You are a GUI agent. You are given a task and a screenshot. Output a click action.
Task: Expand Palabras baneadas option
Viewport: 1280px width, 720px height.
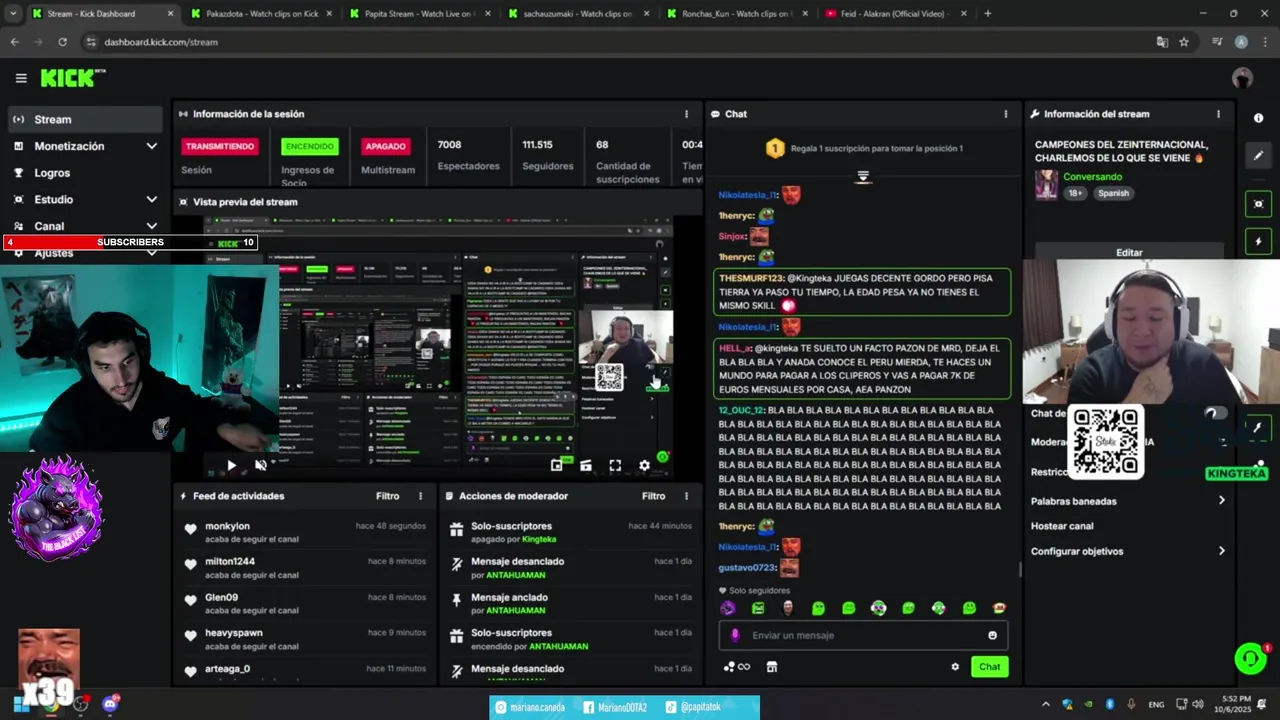[1128, 501]
